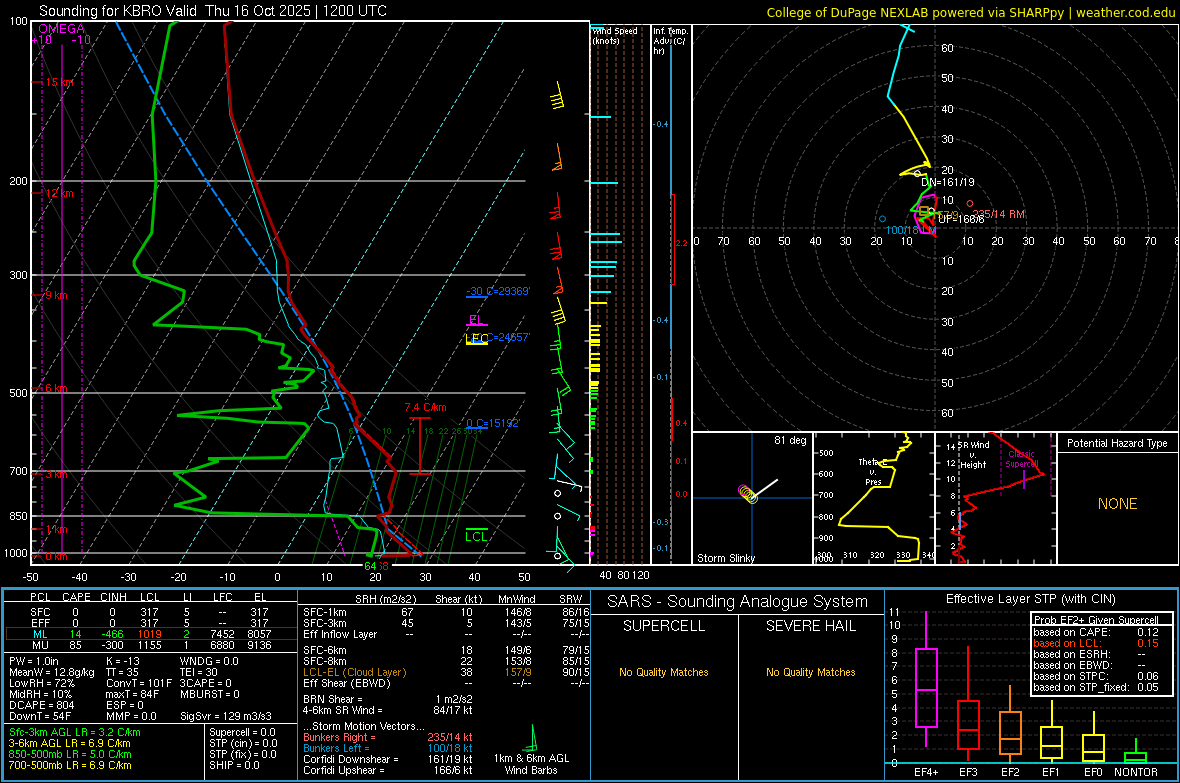
Task: Click the 'K = -13' index value
Action: click(123, 661)
